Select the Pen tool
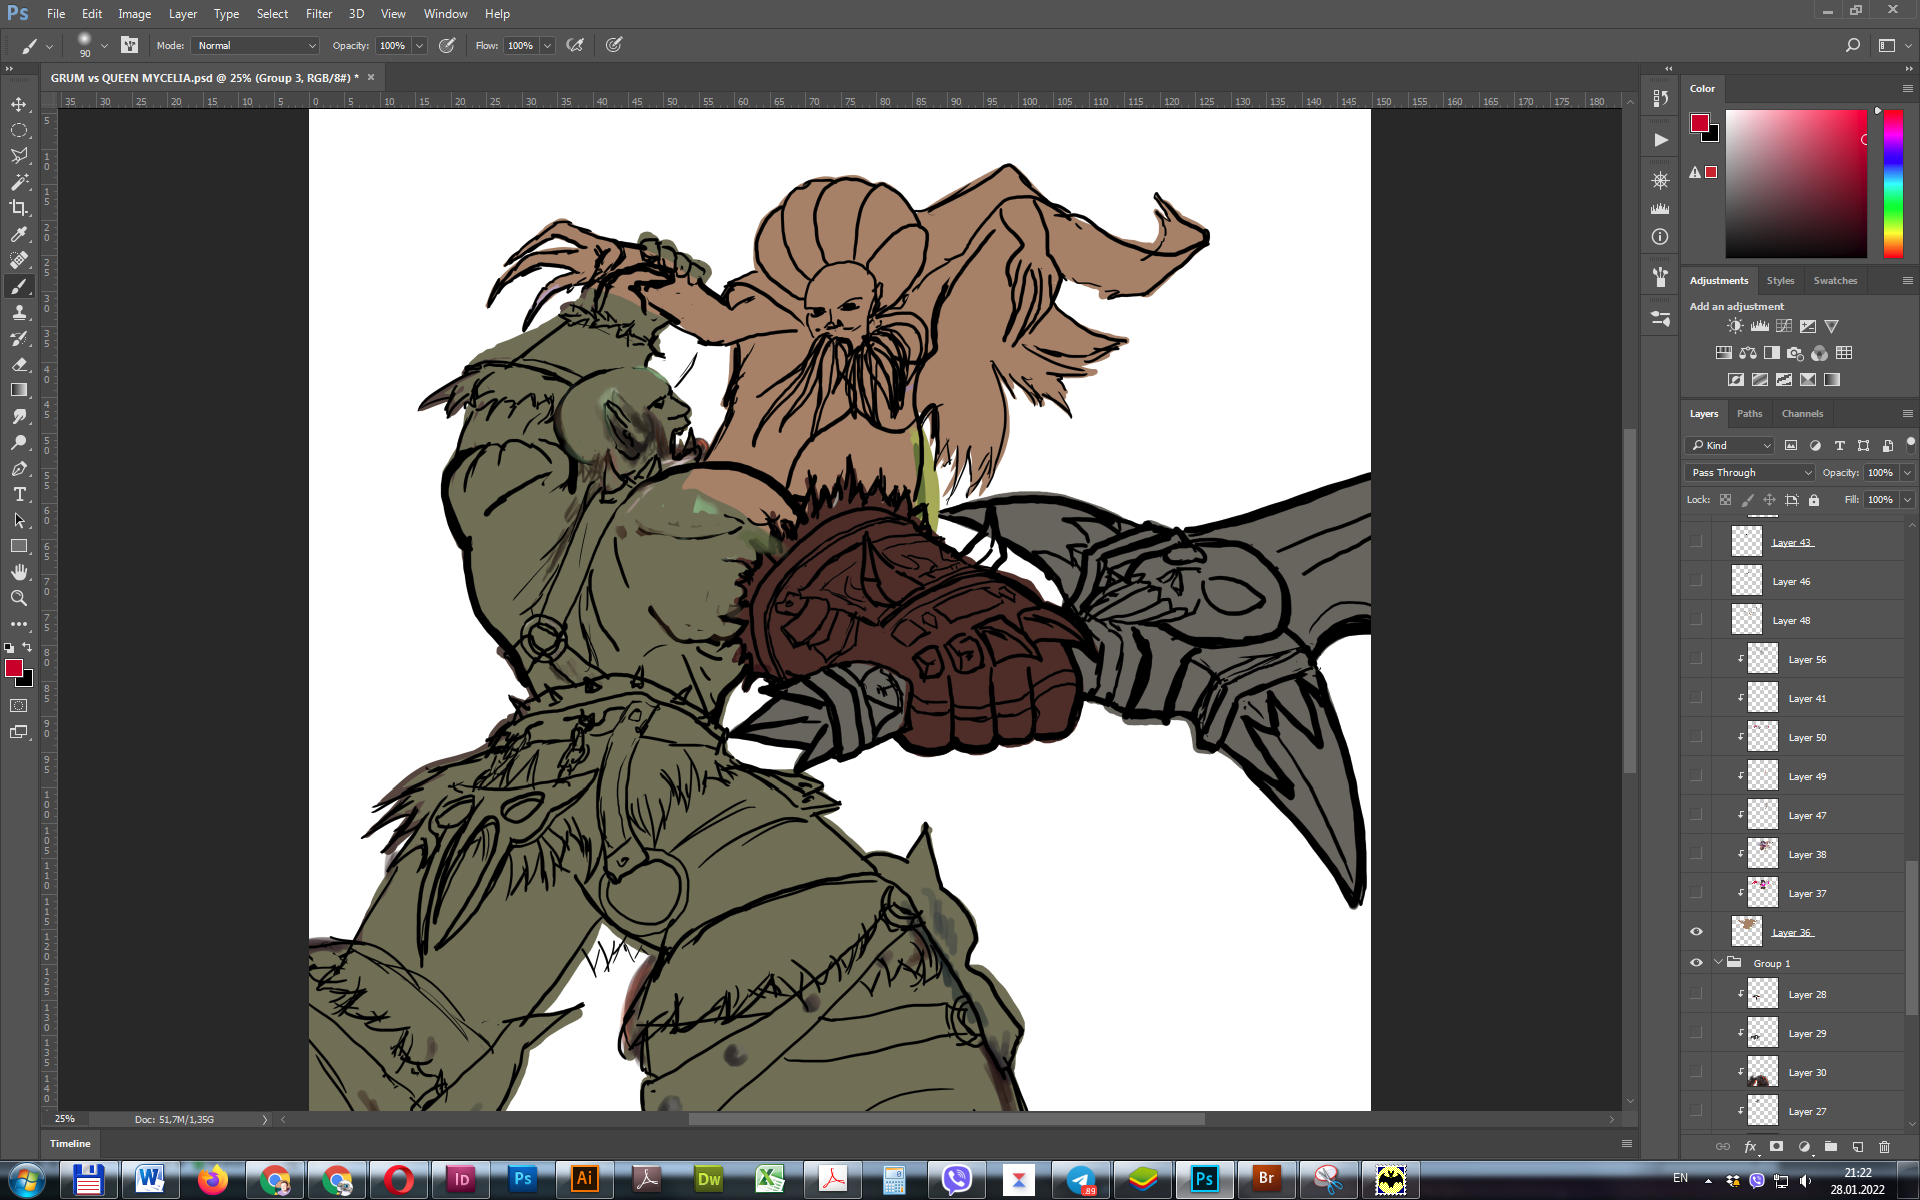The height and width of the screenshot is (1200, 1920). click(x=19, y=468)
